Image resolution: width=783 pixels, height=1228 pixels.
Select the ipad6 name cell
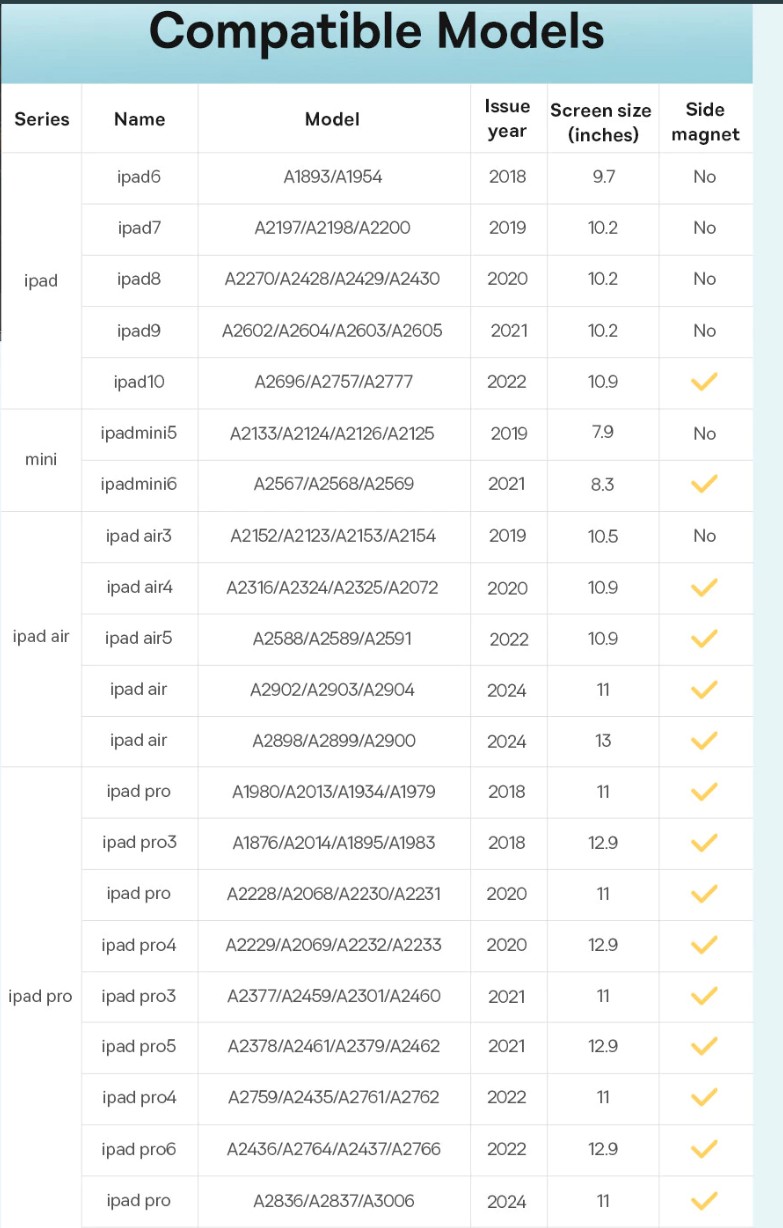[x=139, y=177]
